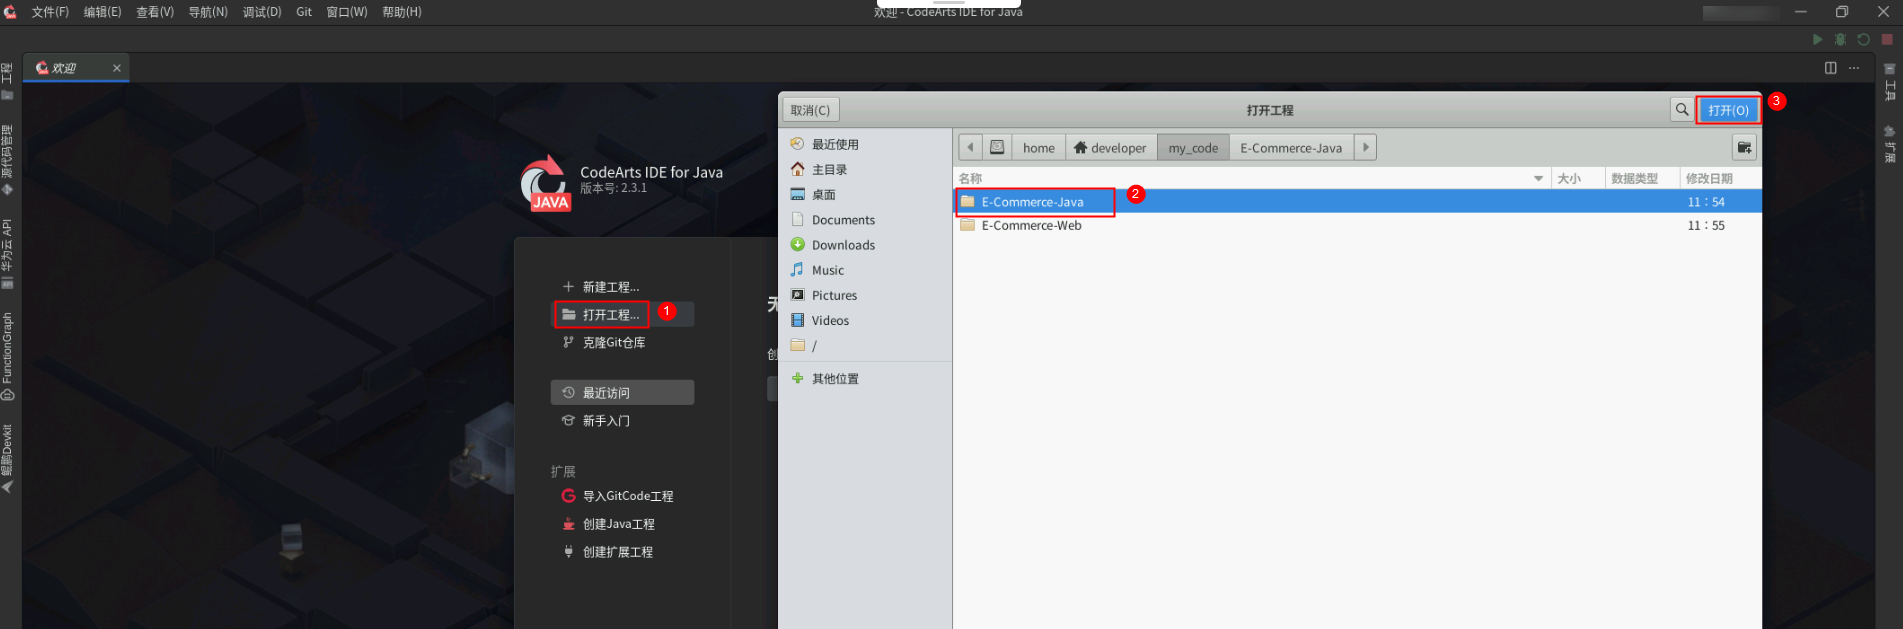
Task: Open the 文件(F) menu
Action: 50,12
